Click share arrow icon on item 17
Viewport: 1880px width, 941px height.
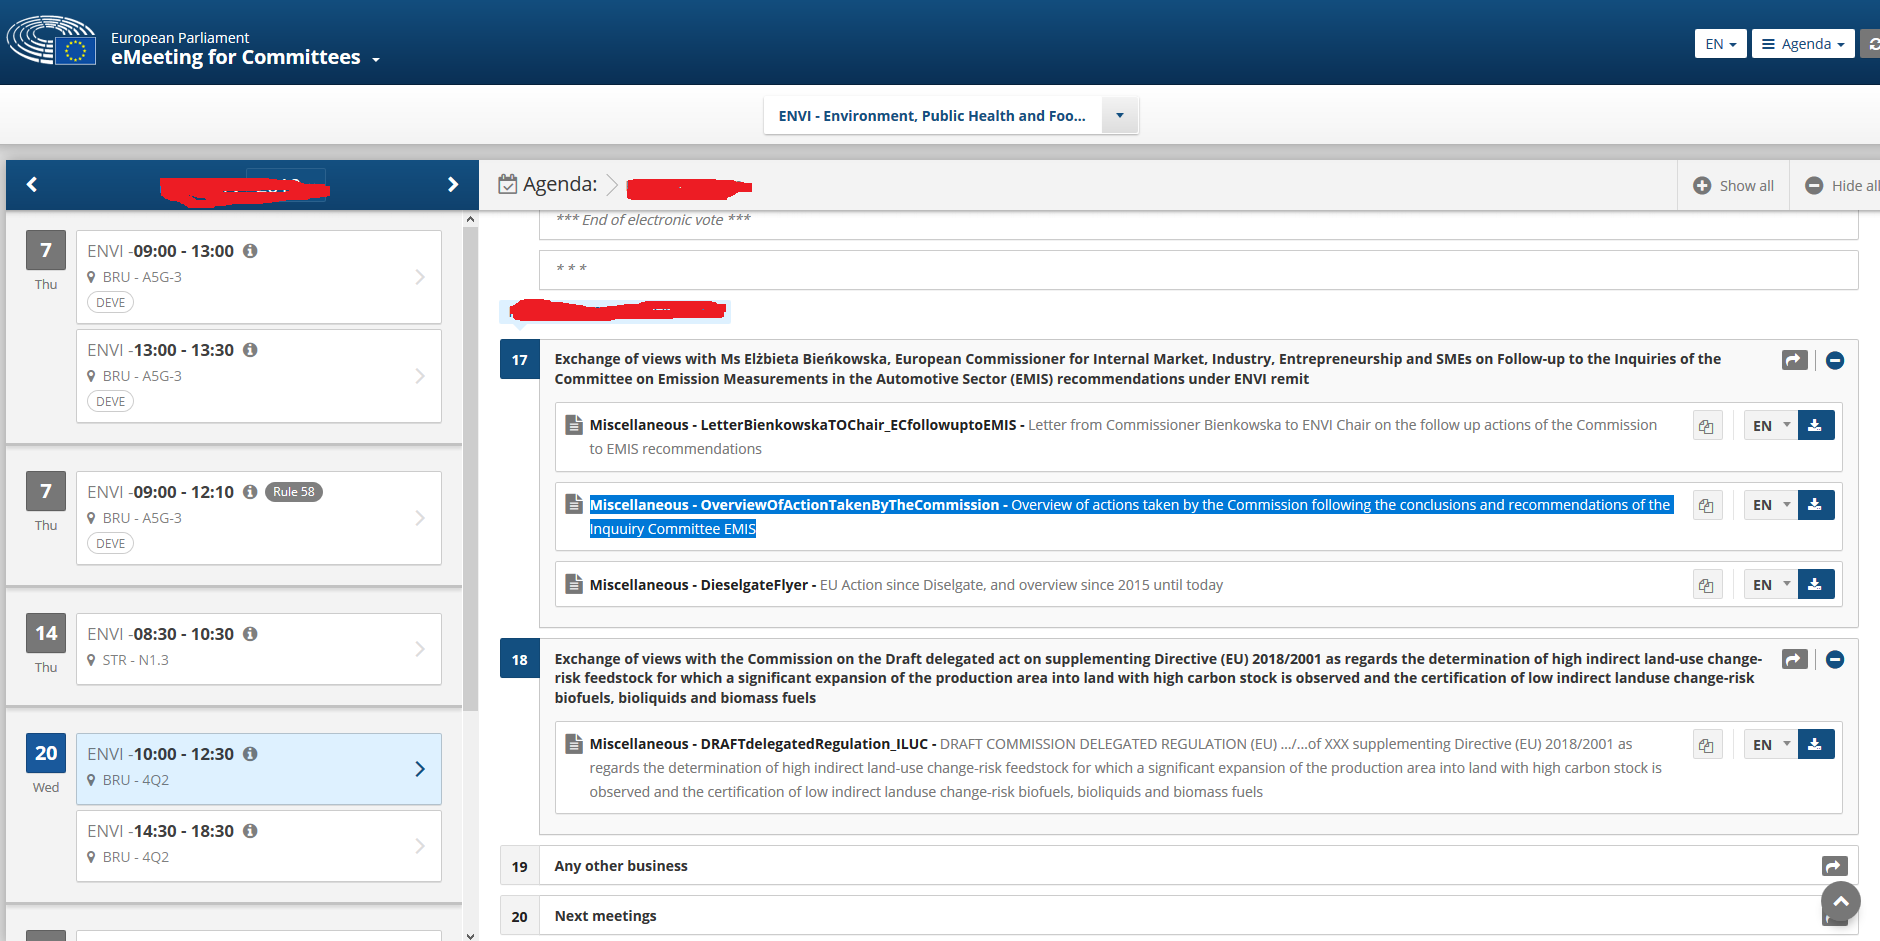pyautogui.click(x=1794, y=360)
